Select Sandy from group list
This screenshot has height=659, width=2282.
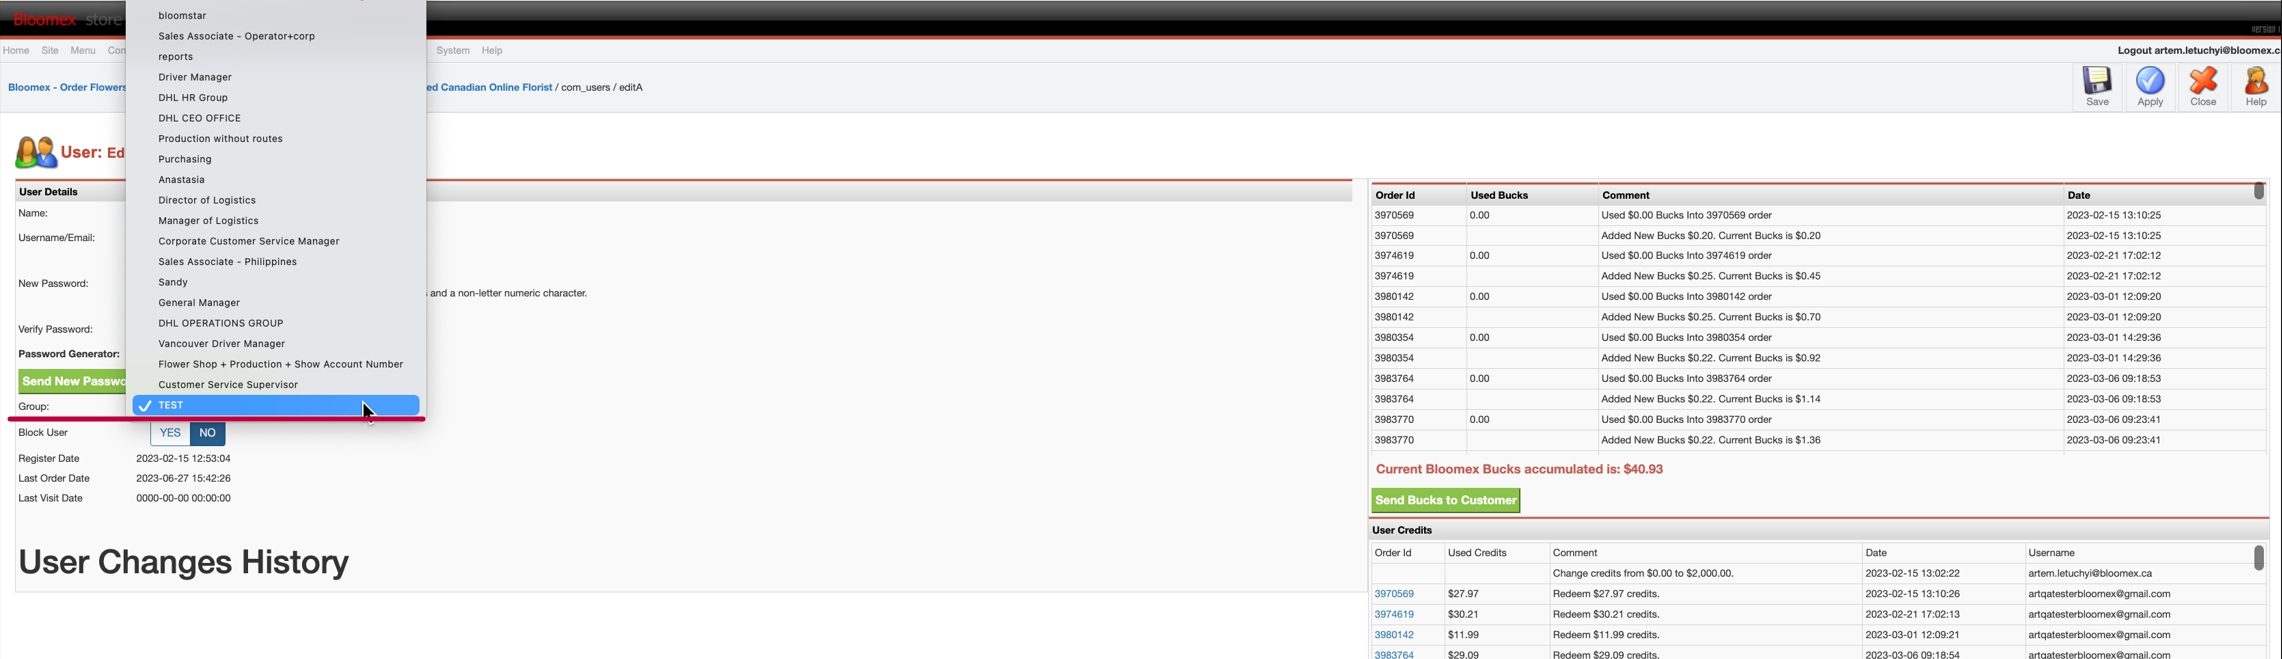coord(173,282)
